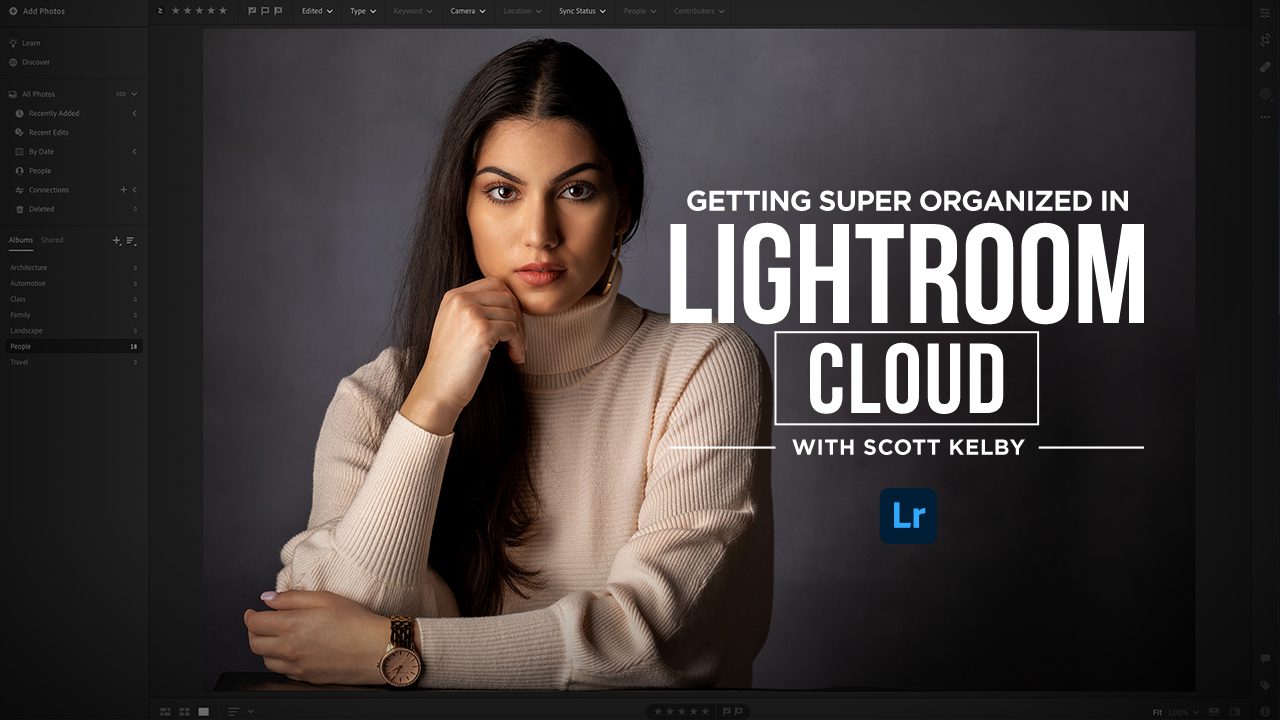
Task: Open the Edit sliders panel icon
Action: pos(1265,12)
